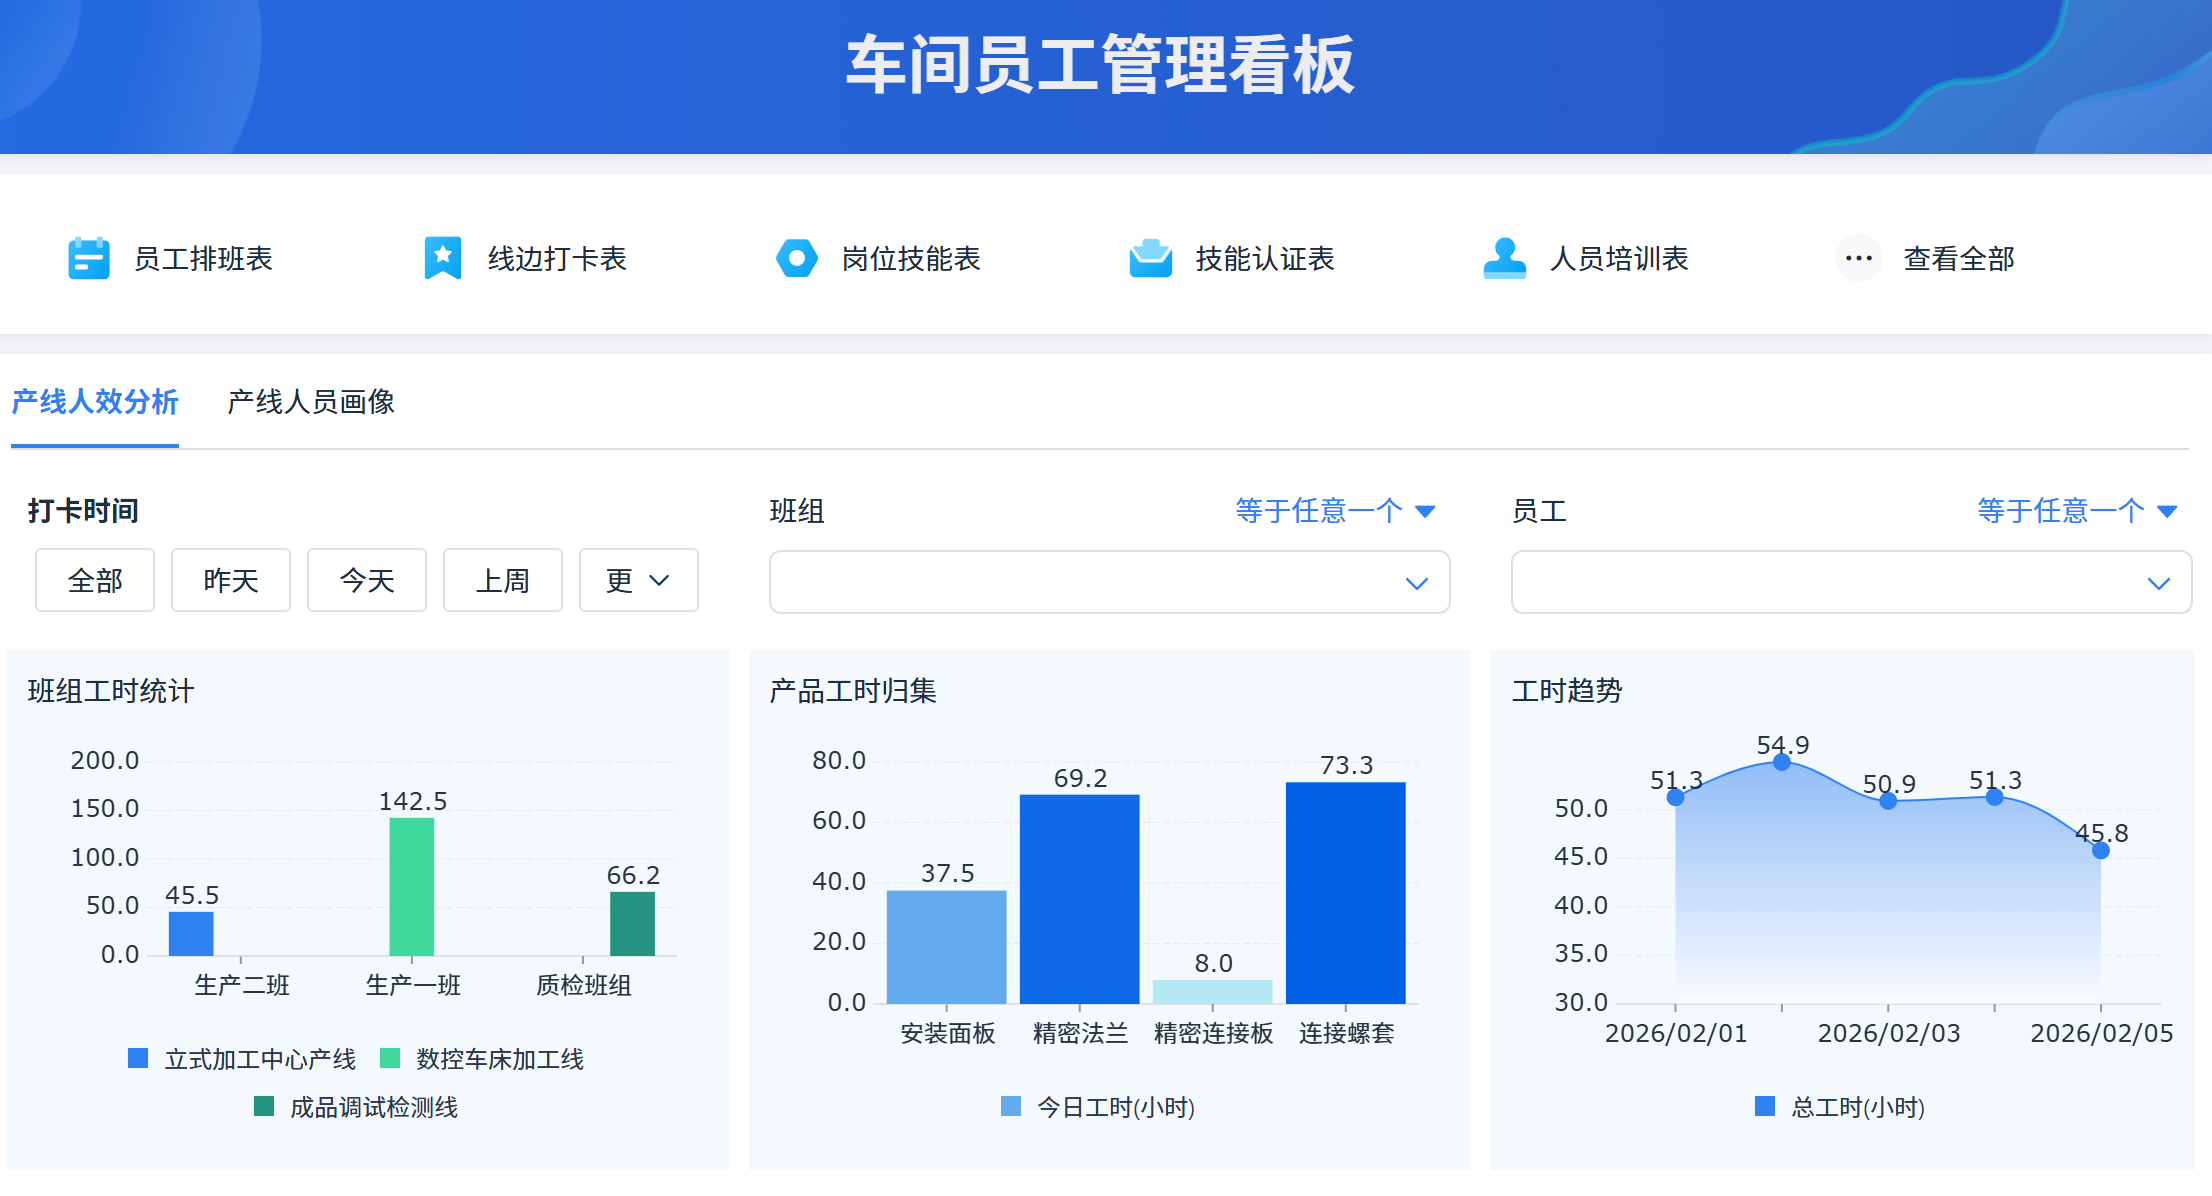Open the 班组 等于任意一个 condition dropdown
The image size is (2212, 1196).
click(x=1336, y=511)
